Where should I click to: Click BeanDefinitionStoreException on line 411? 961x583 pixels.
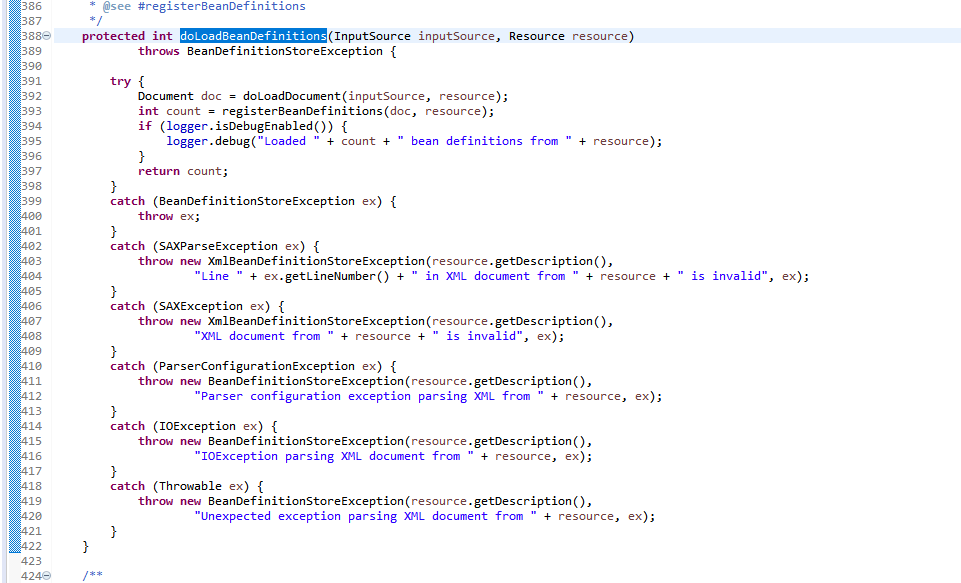(306, 381)
